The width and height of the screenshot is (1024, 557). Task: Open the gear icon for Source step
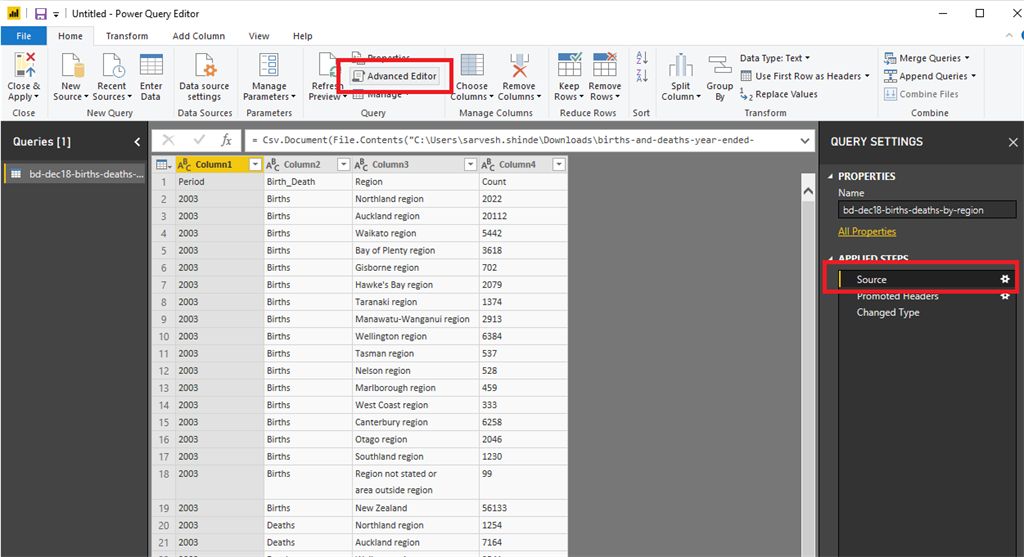tap(1005, 279)
